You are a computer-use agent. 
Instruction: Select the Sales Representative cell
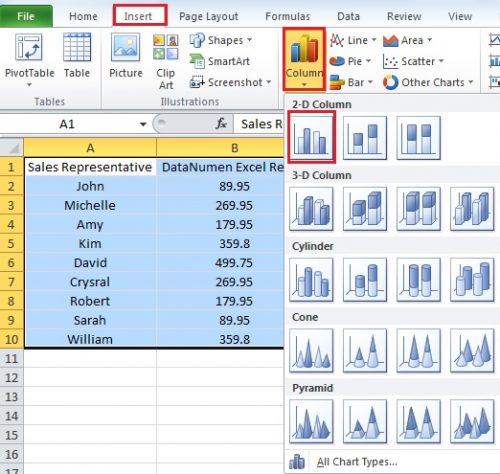[x=90, y=167]
